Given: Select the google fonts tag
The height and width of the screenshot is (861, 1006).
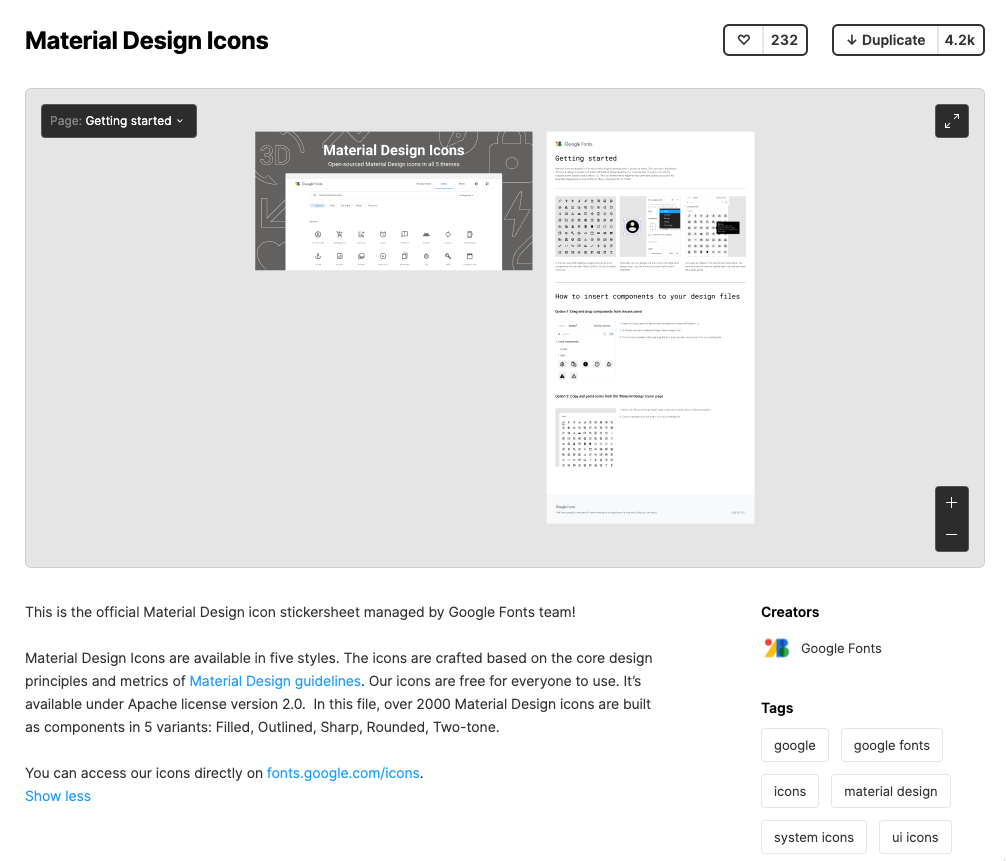Looking at the screenshot, I should [891, 744].
